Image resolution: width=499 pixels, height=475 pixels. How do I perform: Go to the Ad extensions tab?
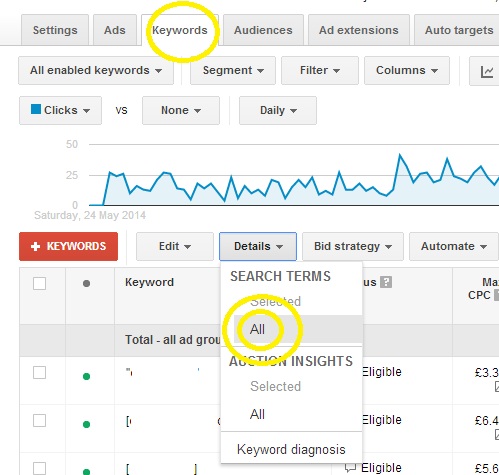pos(359,30)
